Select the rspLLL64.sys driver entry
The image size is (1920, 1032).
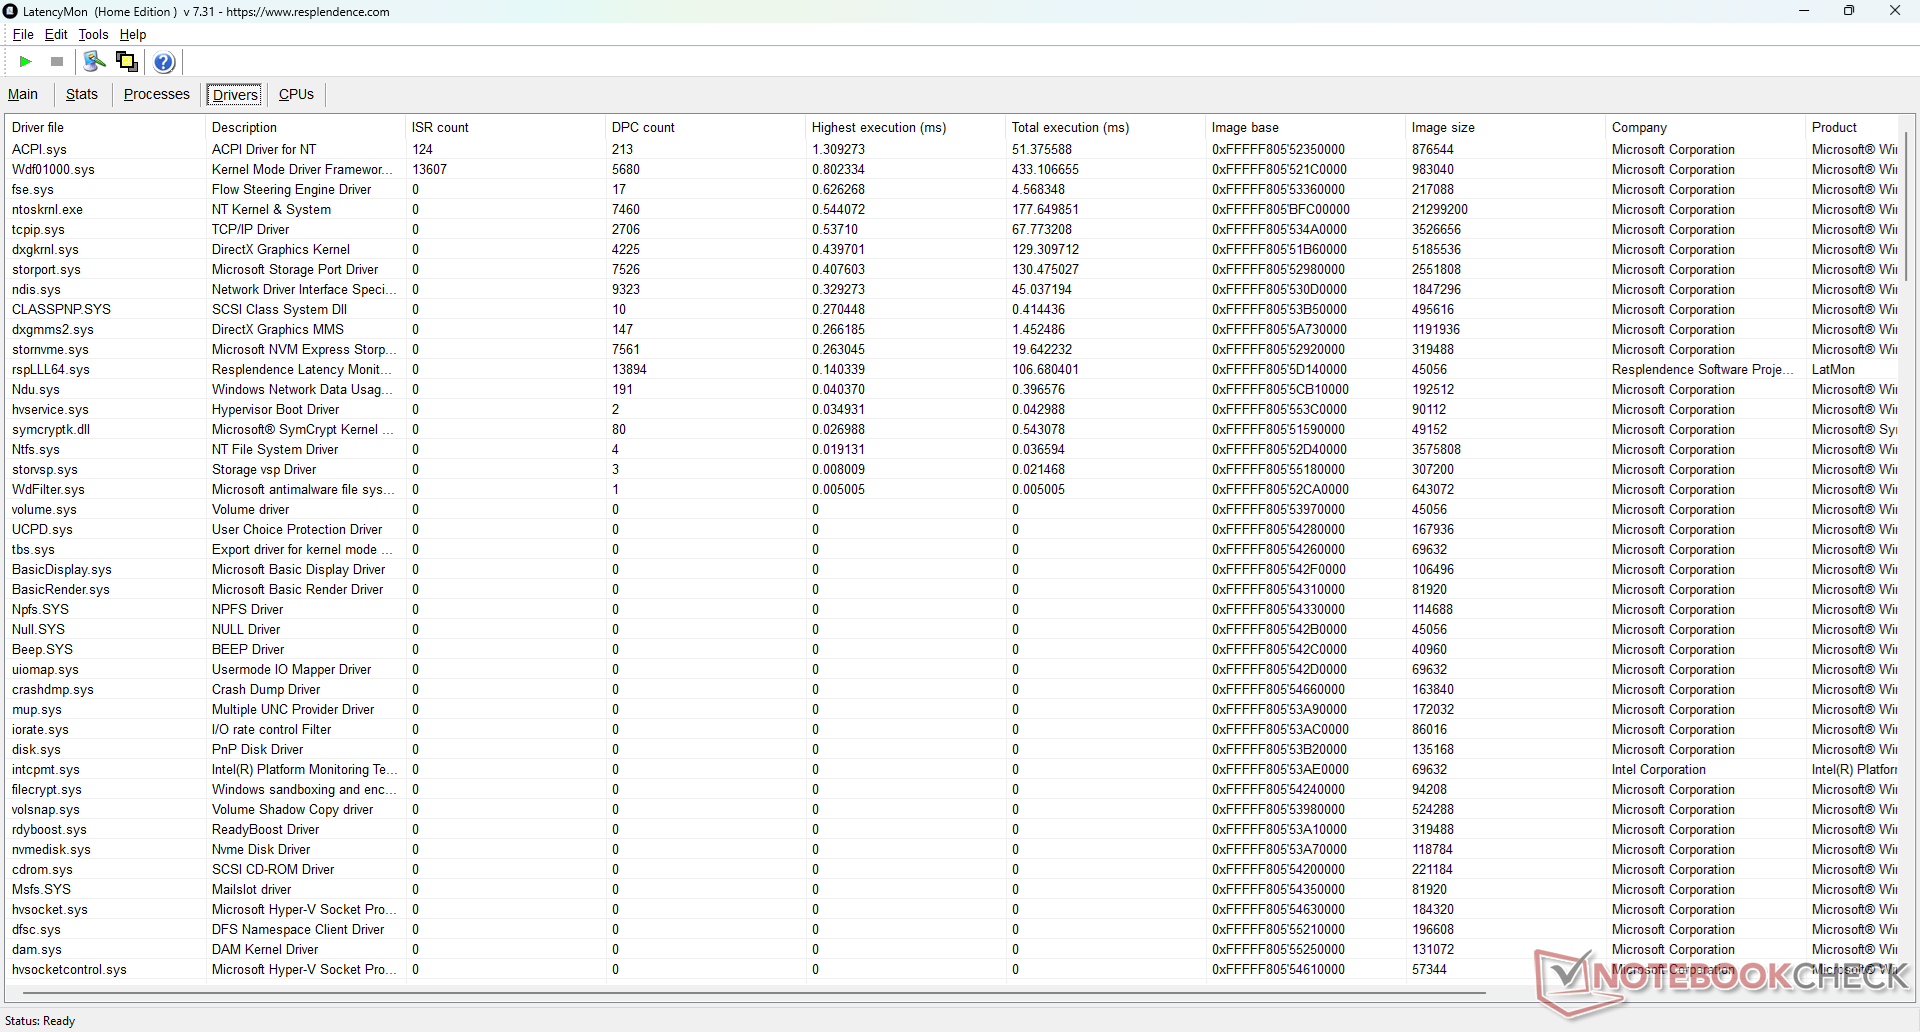point(51,369)
